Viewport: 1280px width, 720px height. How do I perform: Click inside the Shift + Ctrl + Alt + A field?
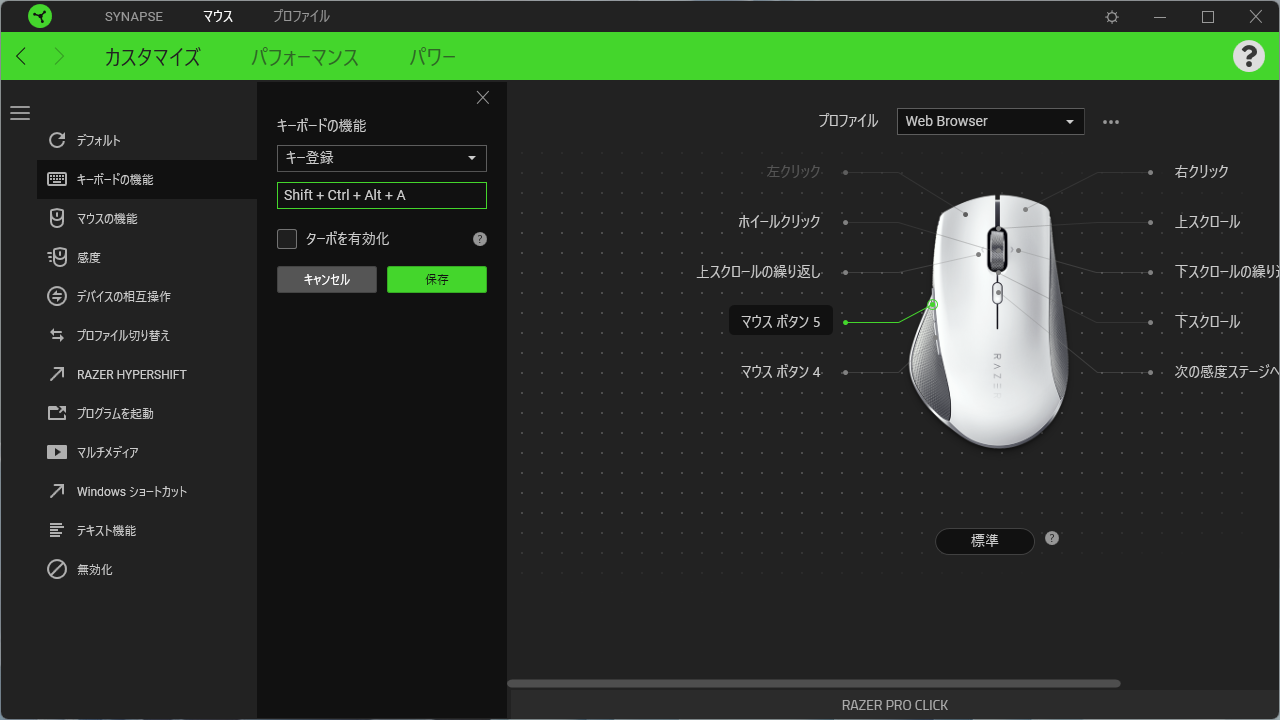[x=381, y=195]
